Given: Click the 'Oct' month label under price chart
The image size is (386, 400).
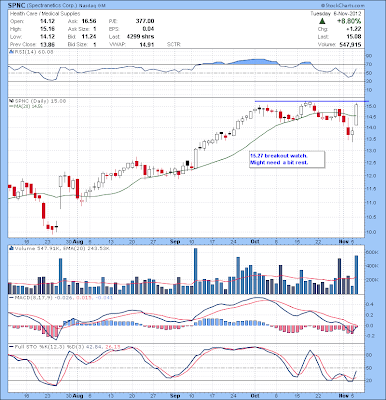Looking at the screenshot, I should 256,242.
